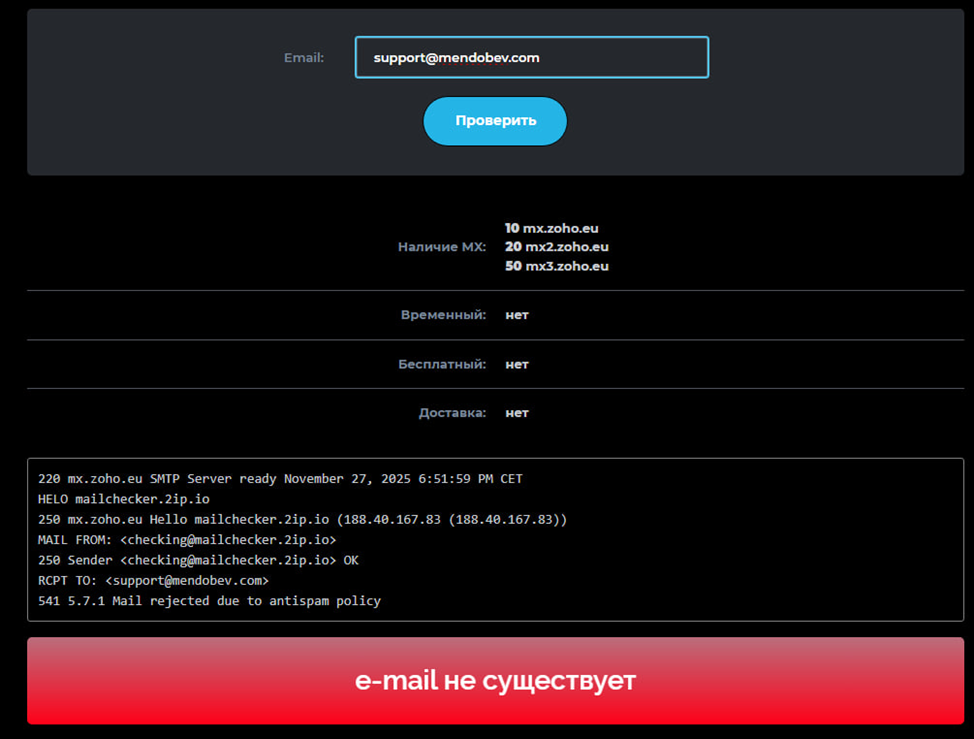This screenshot has width=974, height=739.
Task: Click the email address input field
Action: [x=531, y=58]
